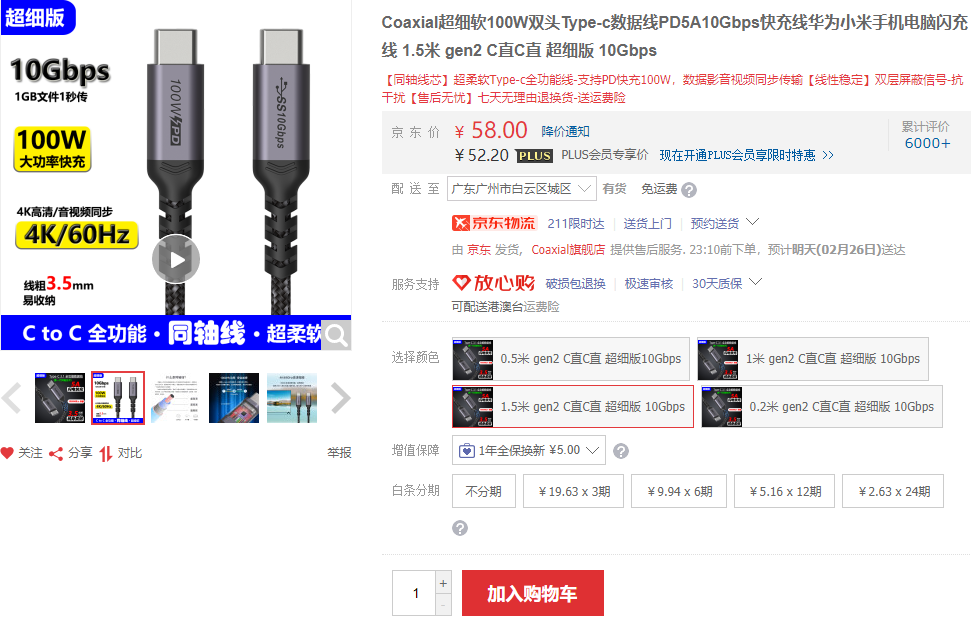Choose 不分期 installment option
The image size is (971, 619).
pyautogui.click(x=484, y=491)
